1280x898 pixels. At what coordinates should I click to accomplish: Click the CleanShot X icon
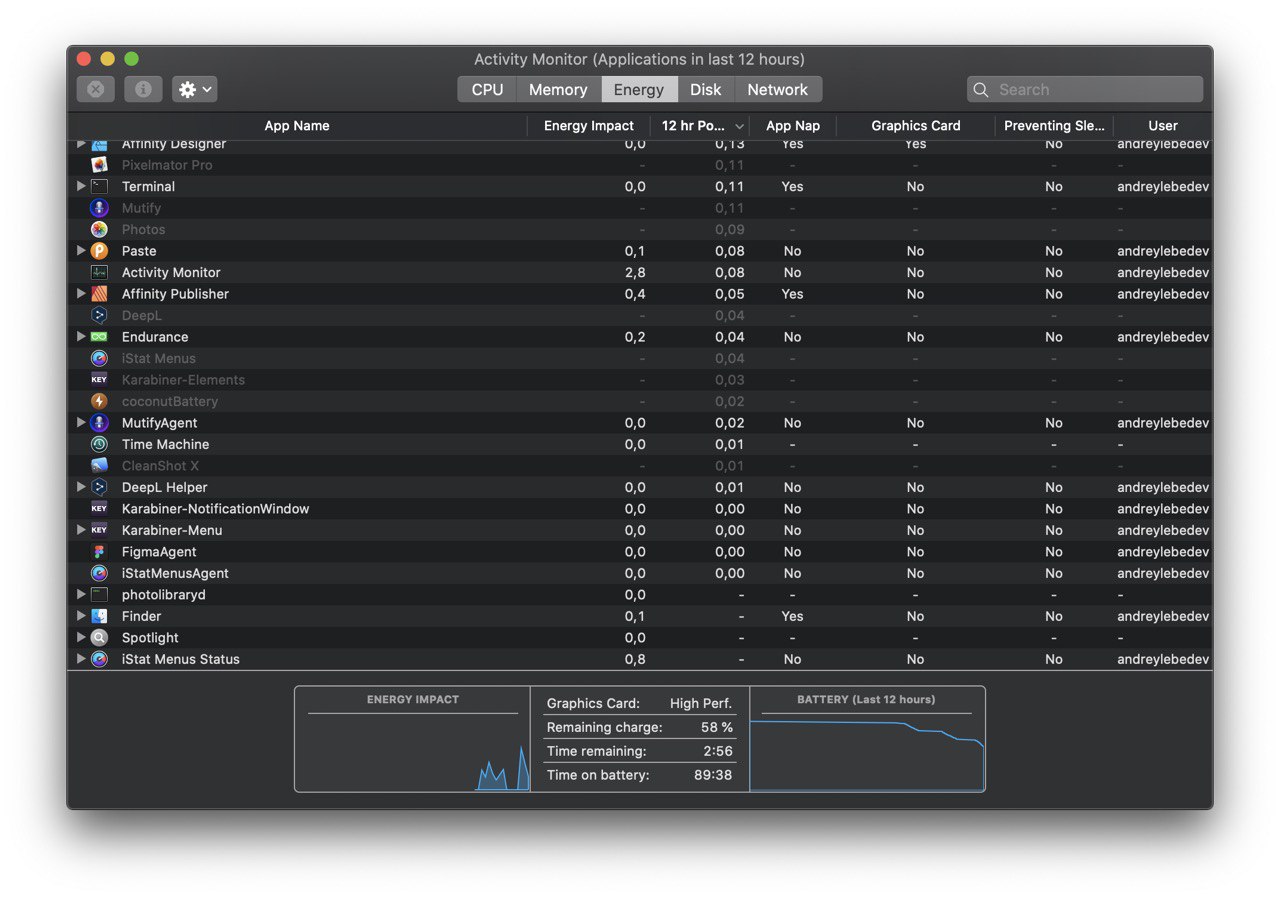click(x=99, y=466)
